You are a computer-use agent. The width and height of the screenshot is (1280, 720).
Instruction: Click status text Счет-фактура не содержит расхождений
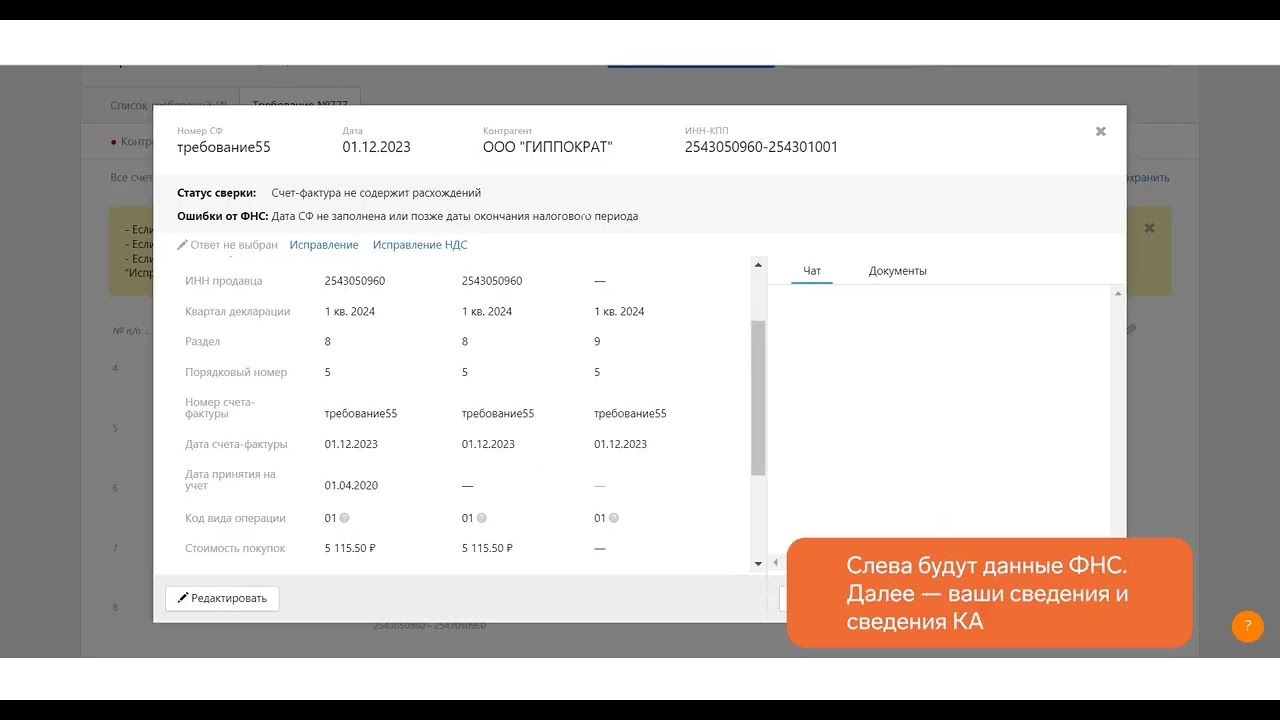pyautogui.click(x=376, y=193)
